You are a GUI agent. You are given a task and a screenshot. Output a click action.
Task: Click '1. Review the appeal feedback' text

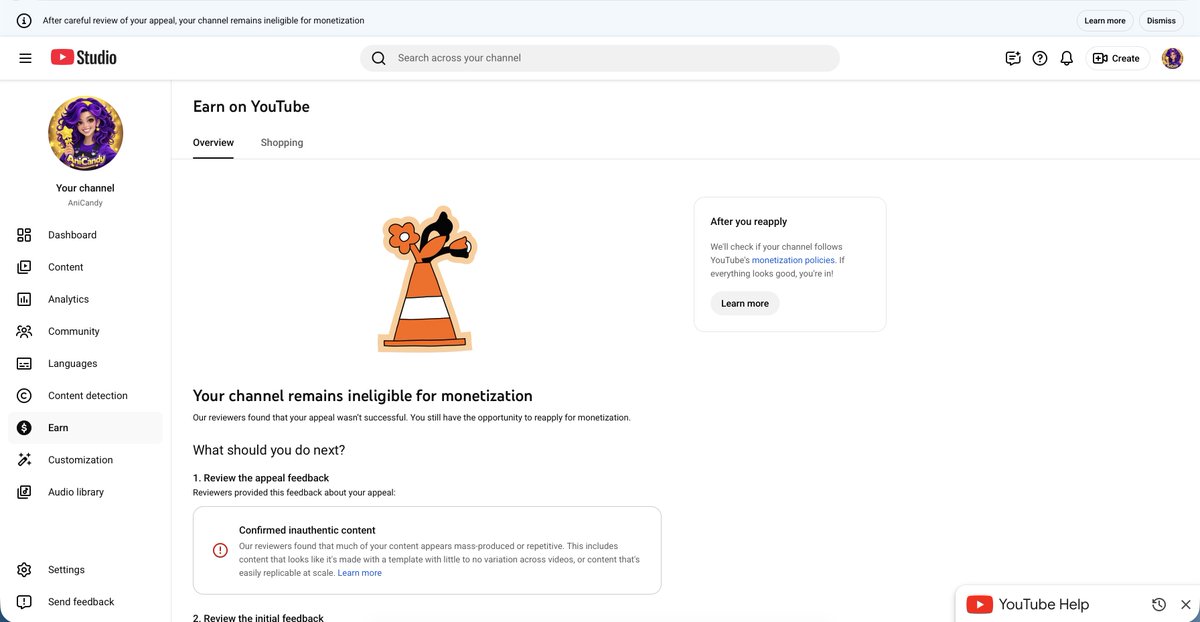point(261,478)
